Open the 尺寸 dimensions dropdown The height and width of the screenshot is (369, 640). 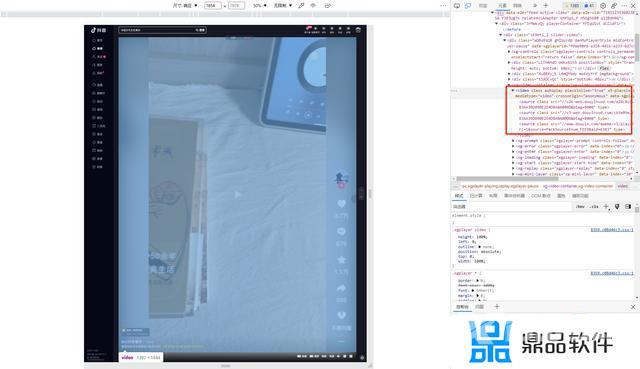(x=185, y=6)
